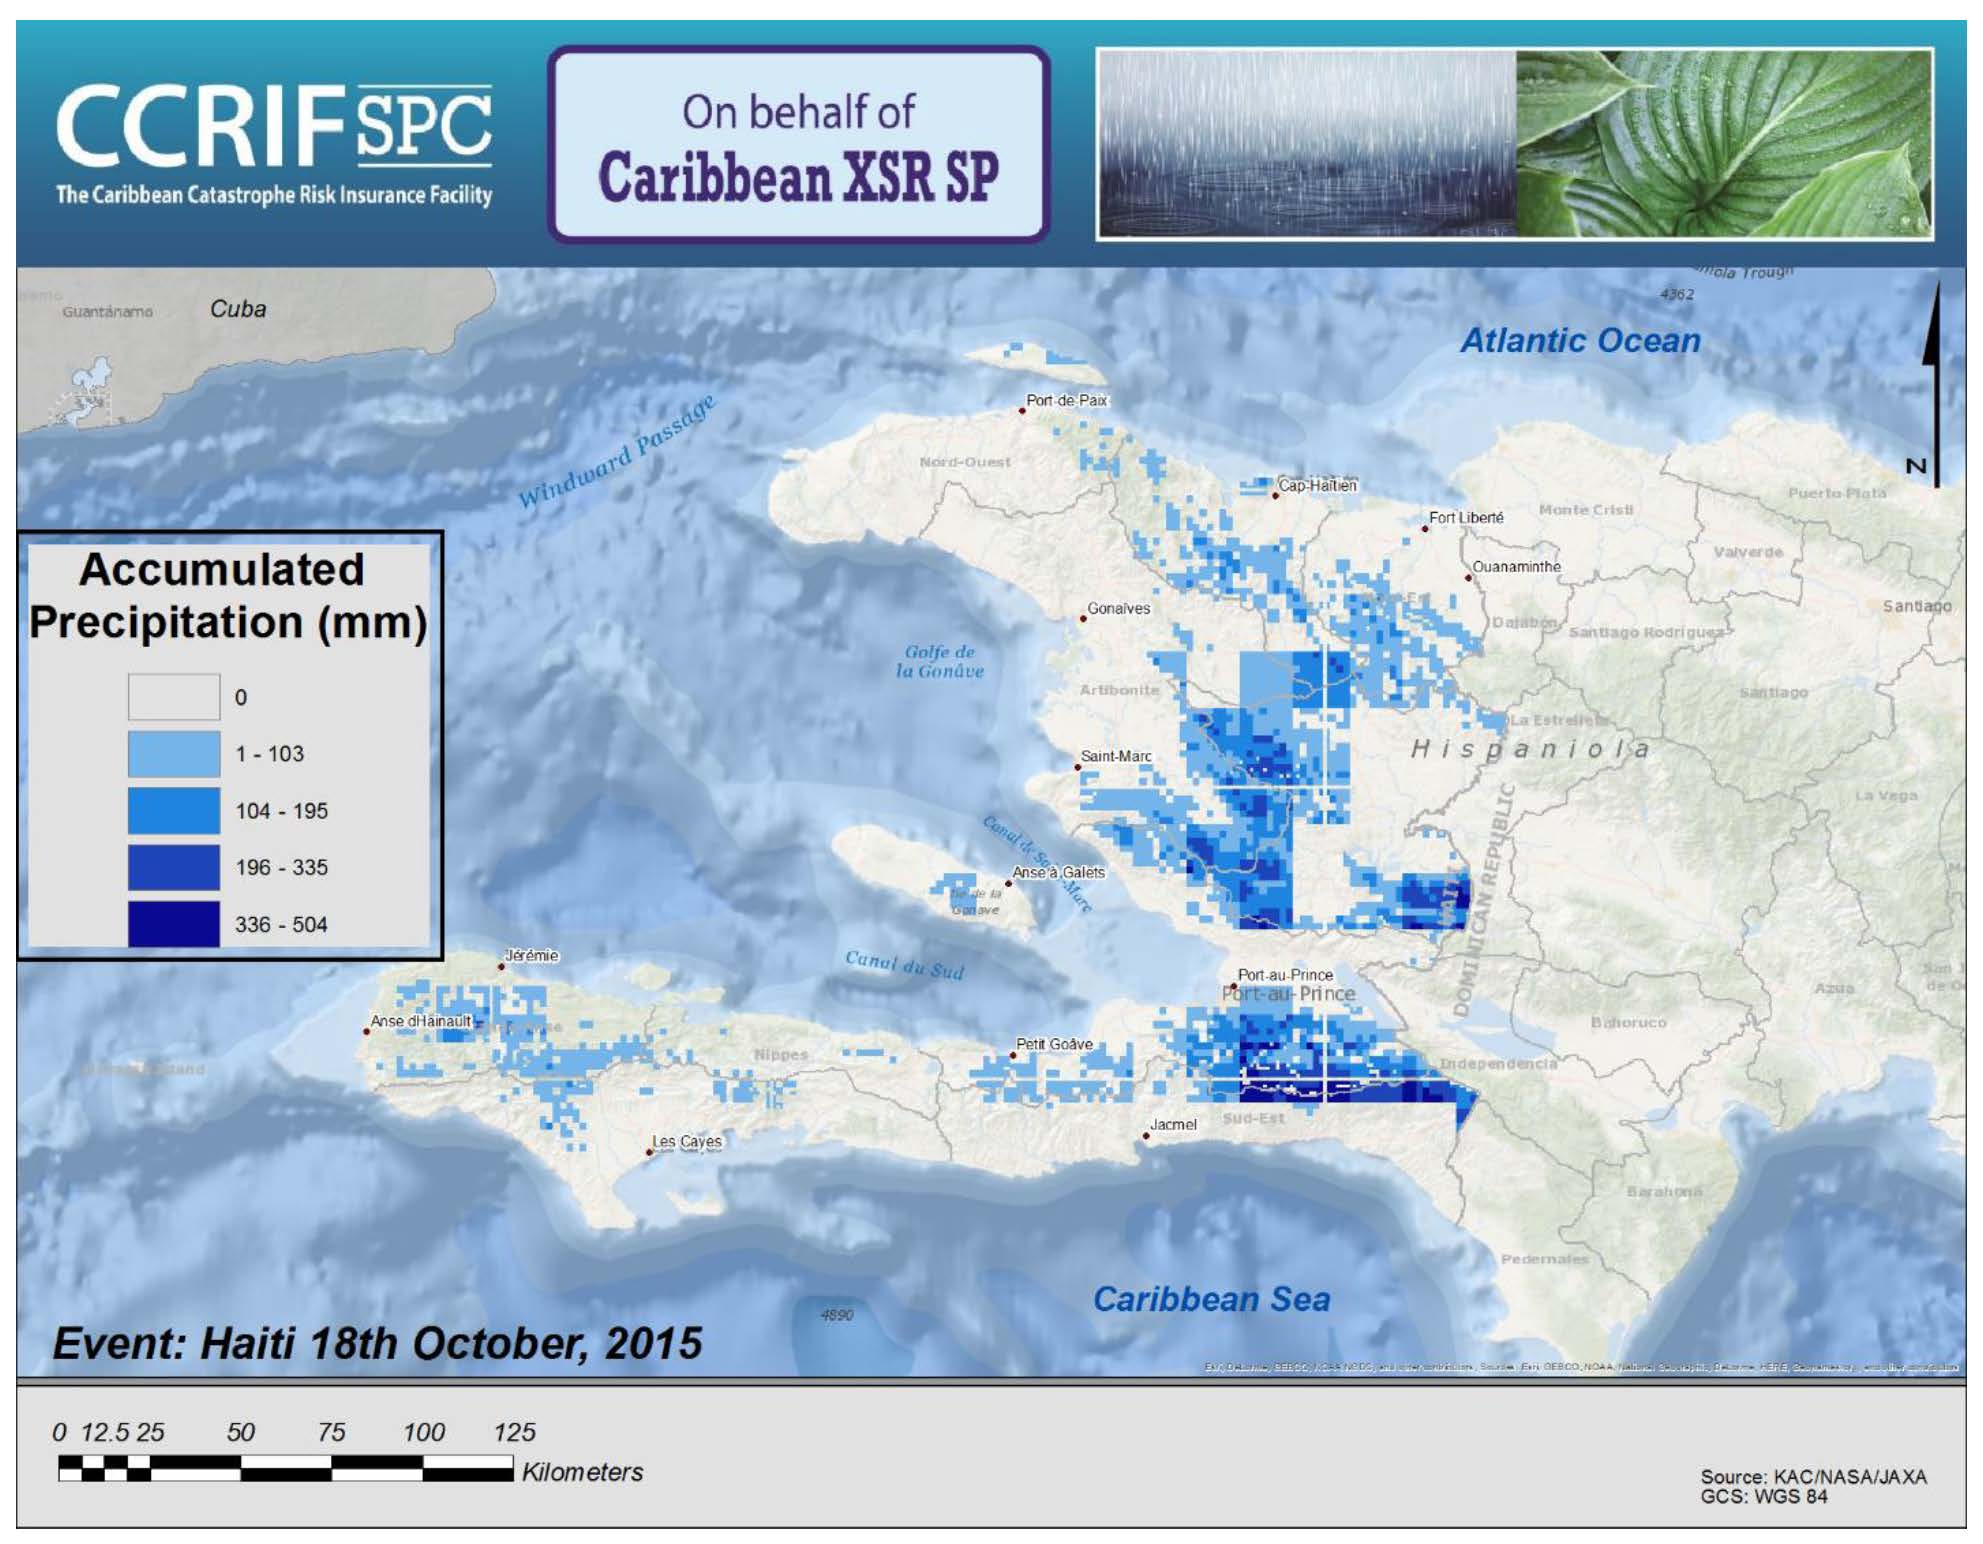Screen dimensions: 1983x1544
Task: Click the 'Nord-Ouest' region label
Action: 965,462
